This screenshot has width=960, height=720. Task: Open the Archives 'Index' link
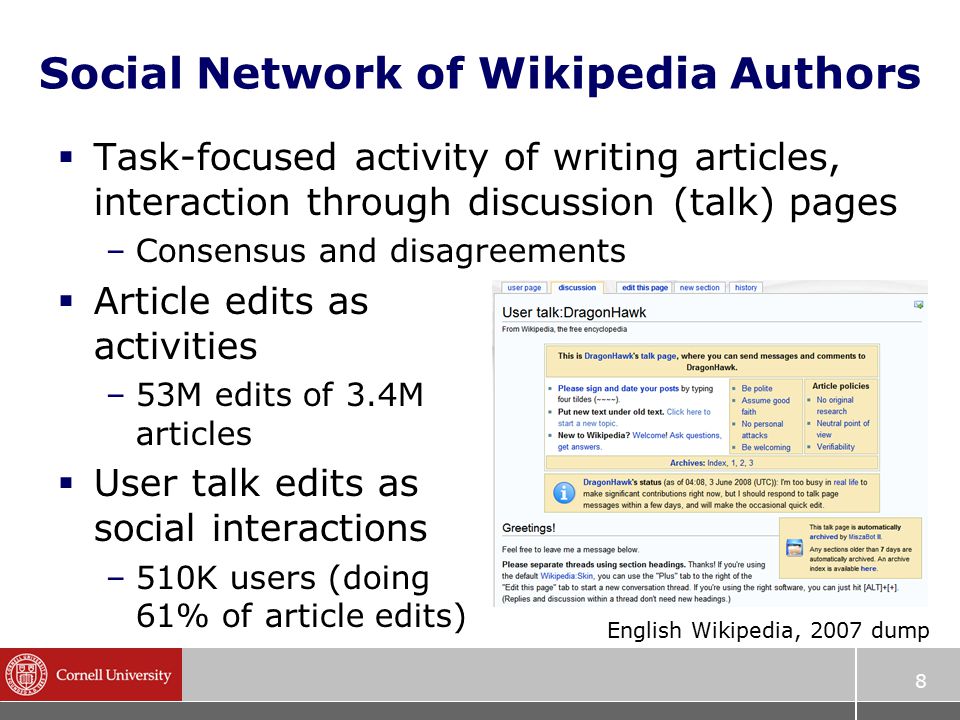click(x=716, y=463)
